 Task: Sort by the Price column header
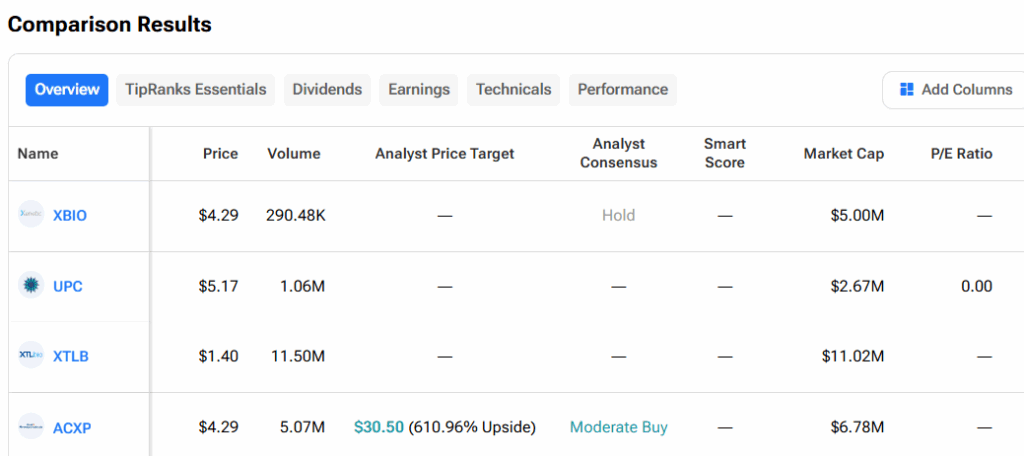point(220,154)
